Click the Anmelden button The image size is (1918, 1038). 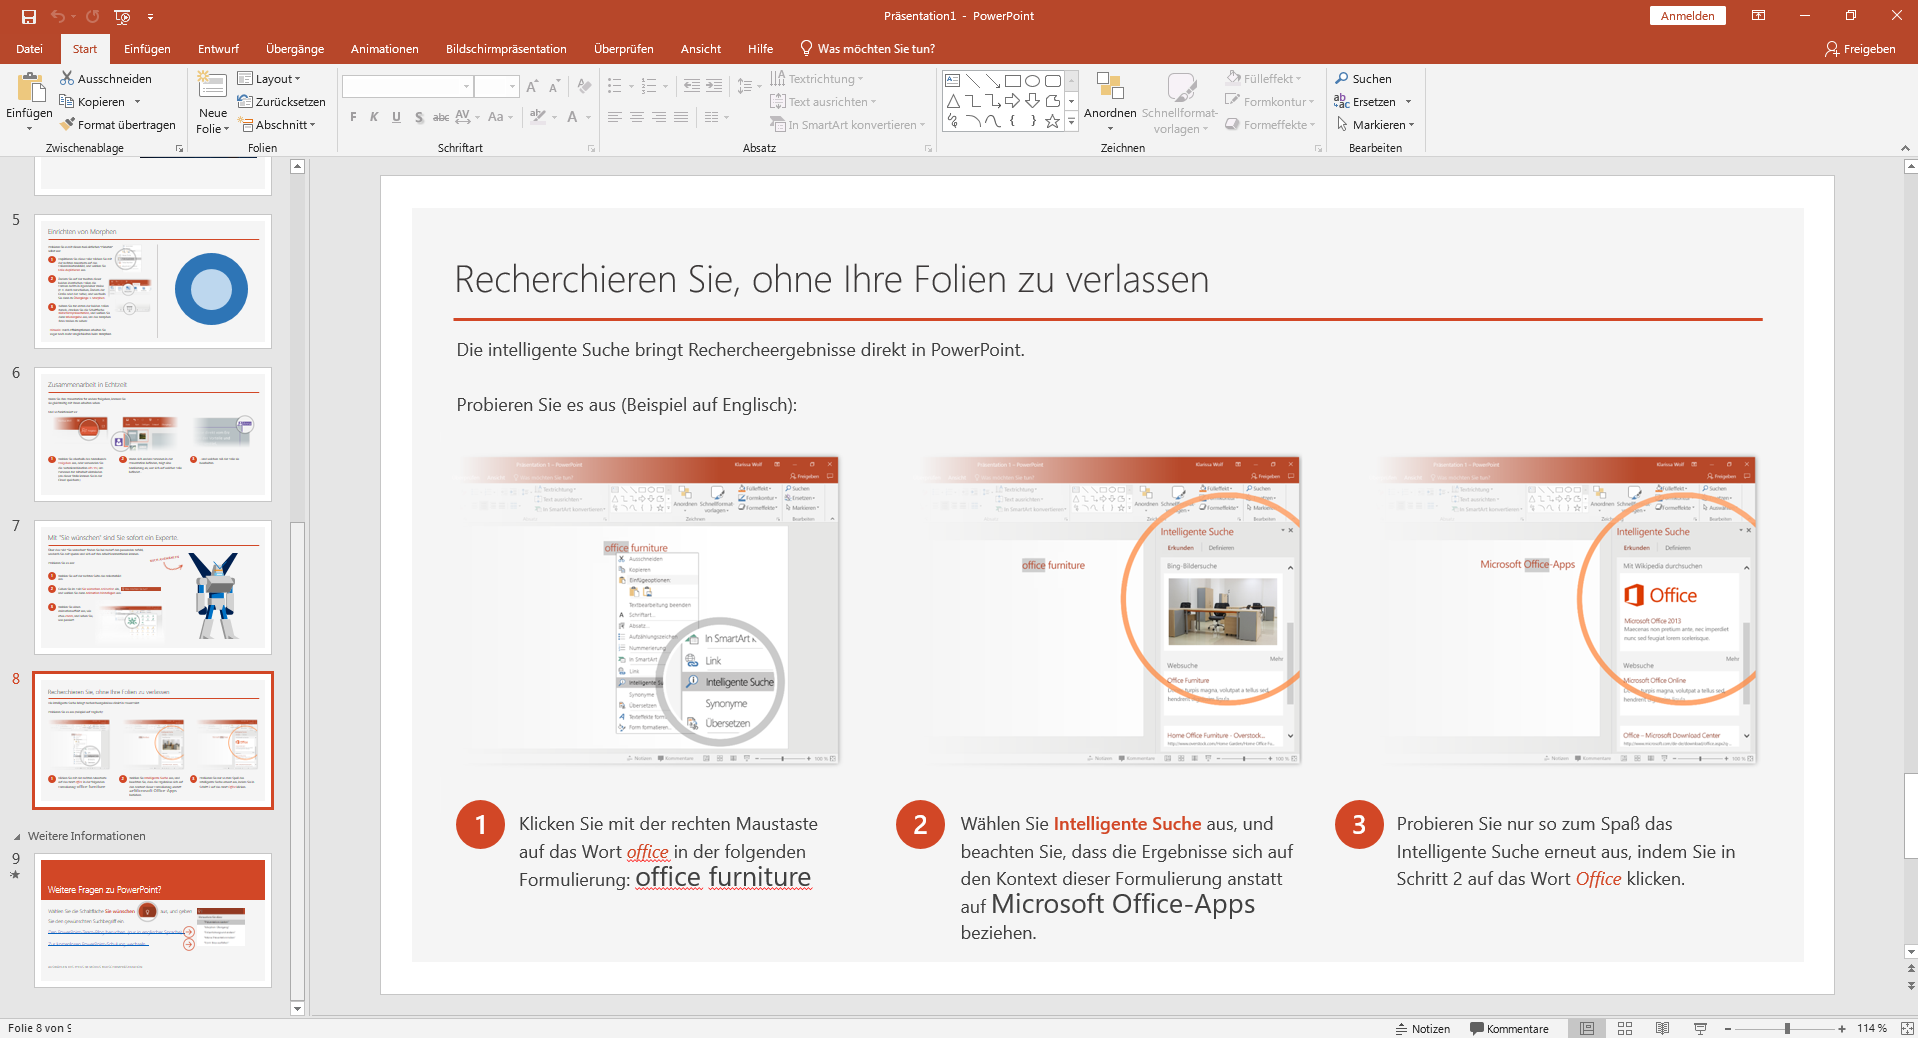1687,16
